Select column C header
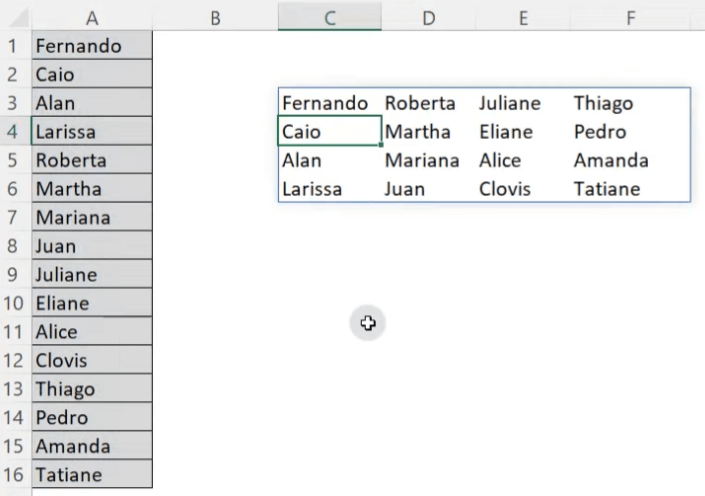The image size is (705, 496). coord(330,18)
